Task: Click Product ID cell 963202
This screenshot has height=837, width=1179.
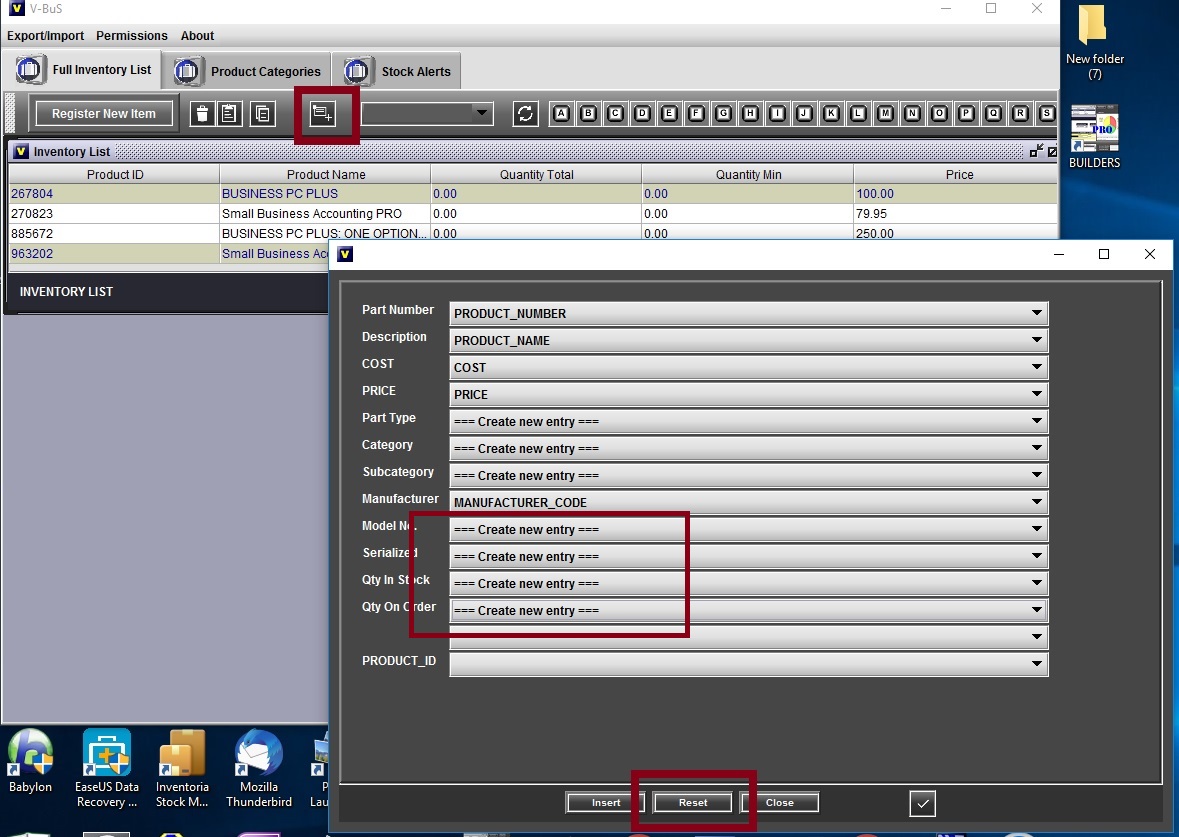Action: tap(114, 253)
